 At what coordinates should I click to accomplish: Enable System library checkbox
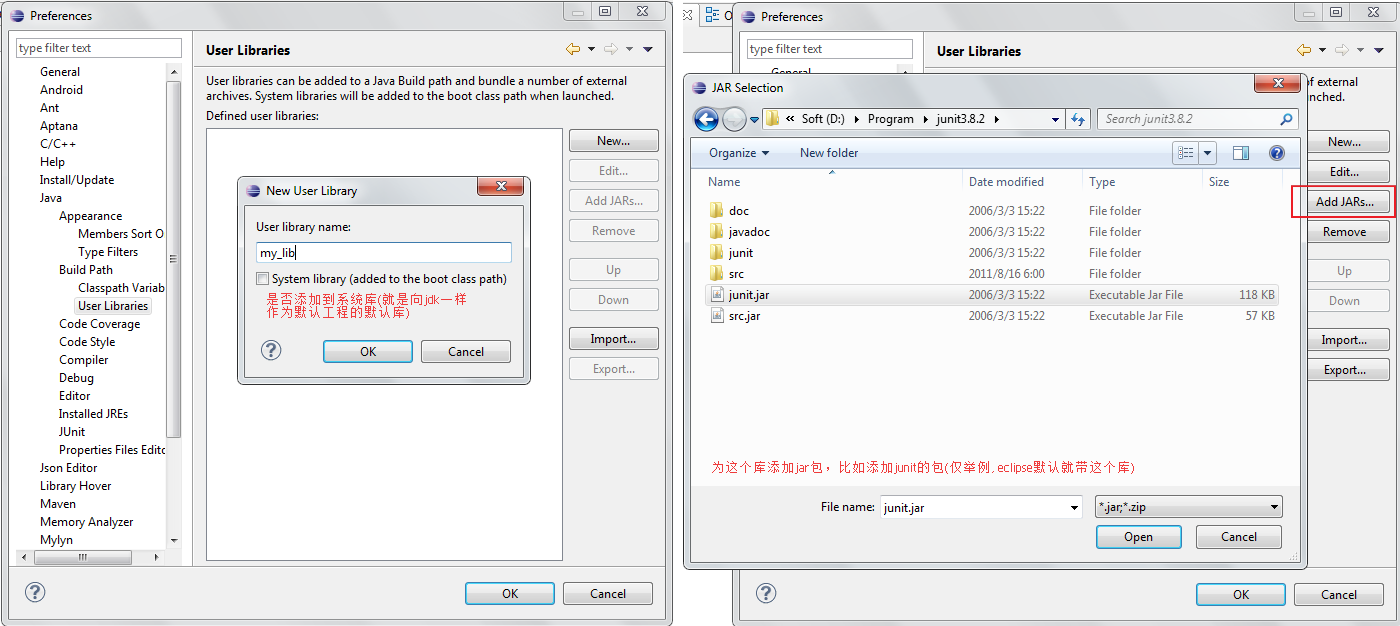pos(262,279)
